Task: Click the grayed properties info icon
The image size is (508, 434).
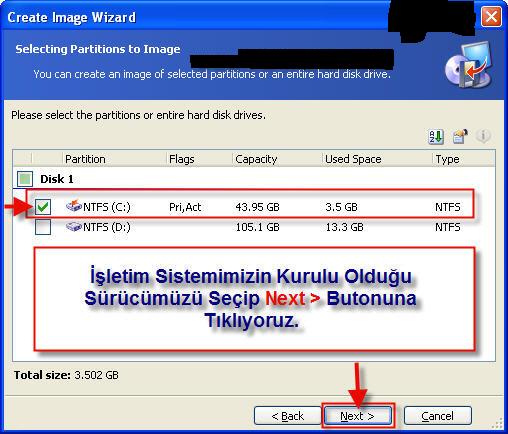Action: point(483,136)
